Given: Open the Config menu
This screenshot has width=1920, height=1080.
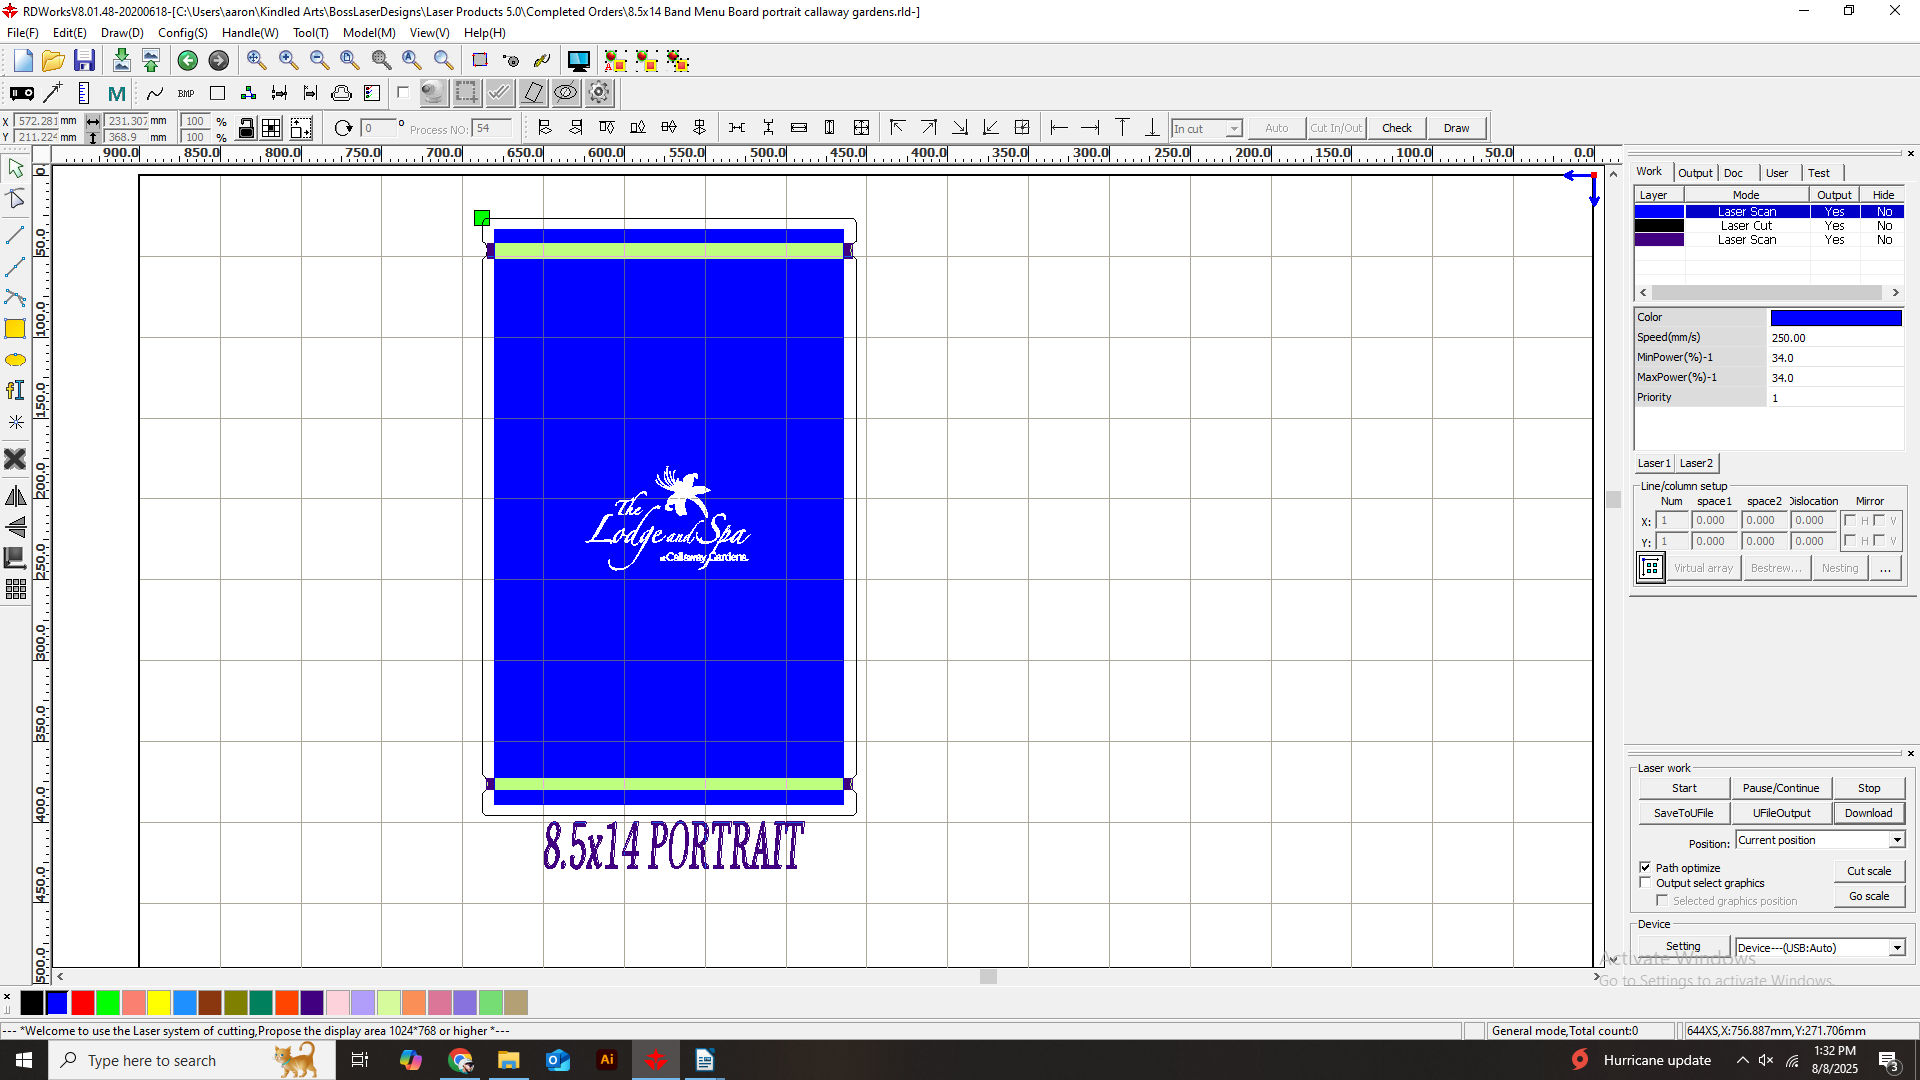Looking at the screenshot, I should pos(183,33).
